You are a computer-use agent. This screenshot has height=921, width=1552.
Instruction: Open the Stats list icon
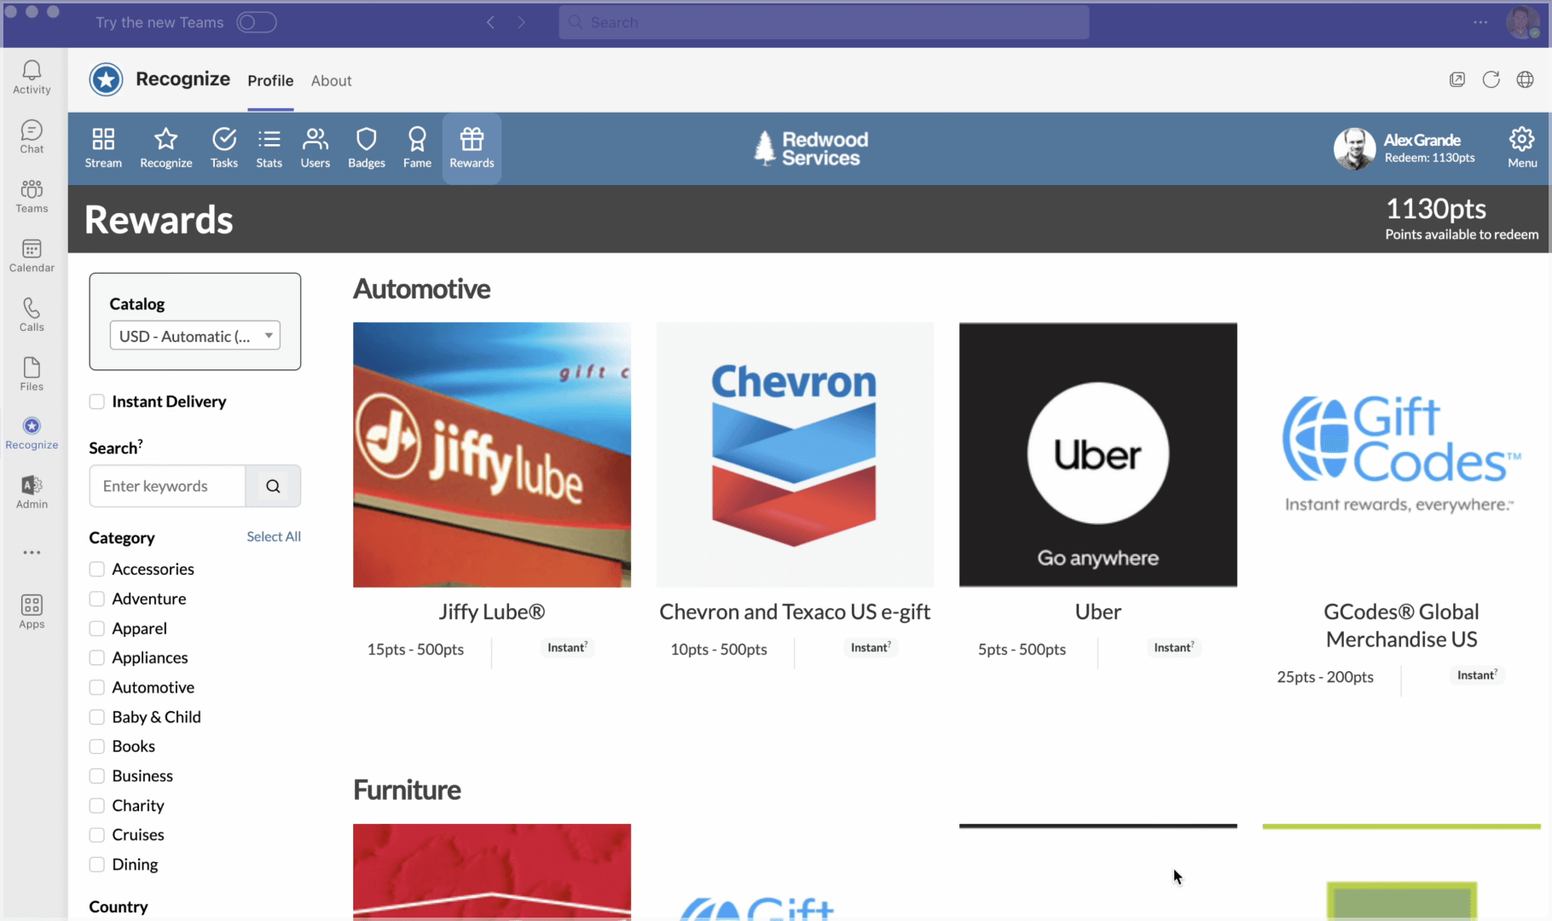pos(269,147)
